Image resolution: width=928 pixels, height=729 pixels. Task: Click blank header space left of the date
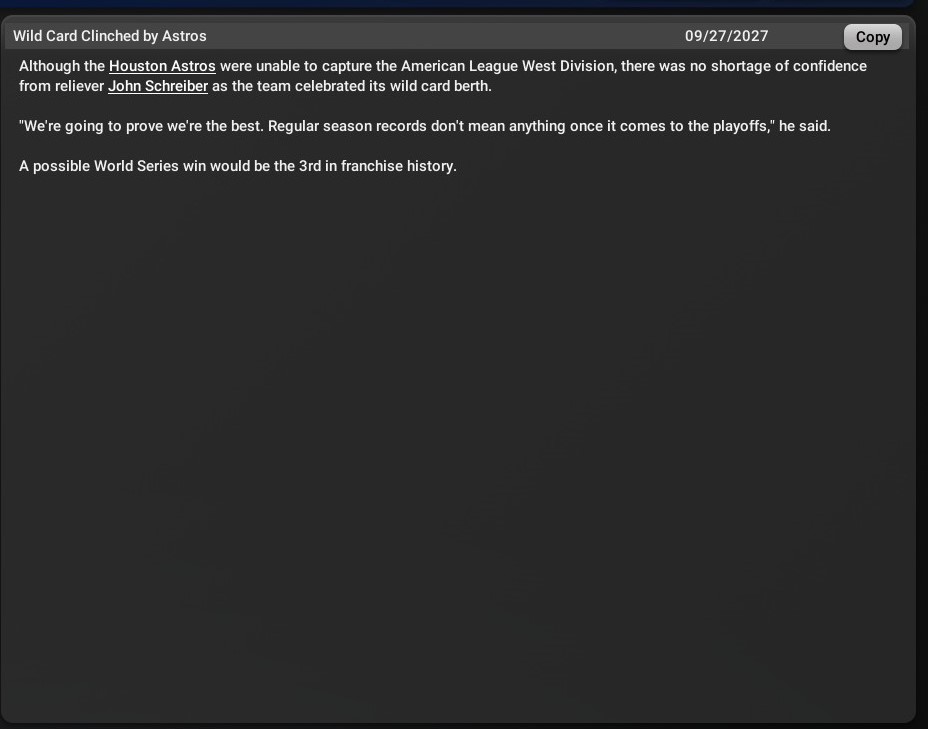tap(450, 36)
